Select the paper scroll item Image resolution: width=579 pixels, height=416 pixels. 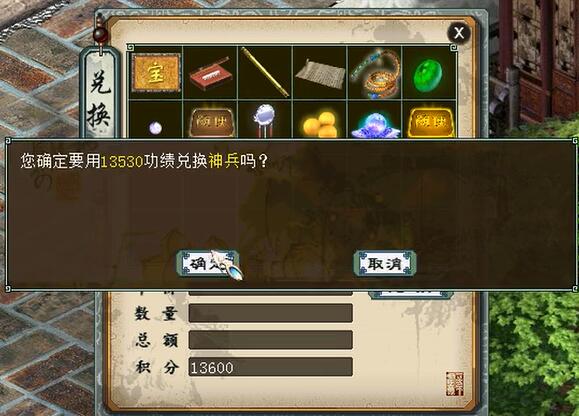320,73
